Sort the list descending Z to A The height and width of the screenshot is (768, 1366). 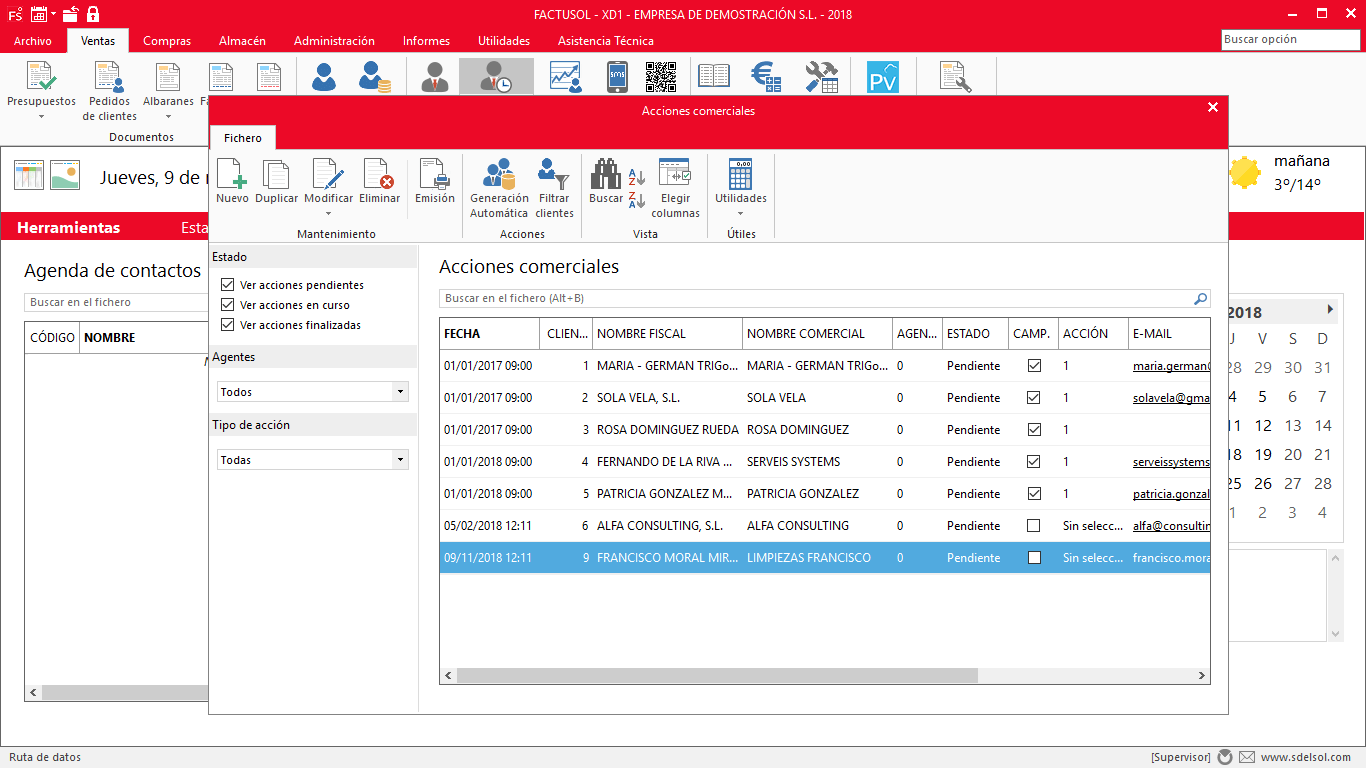pyautogui.click(x=637, y=199)
